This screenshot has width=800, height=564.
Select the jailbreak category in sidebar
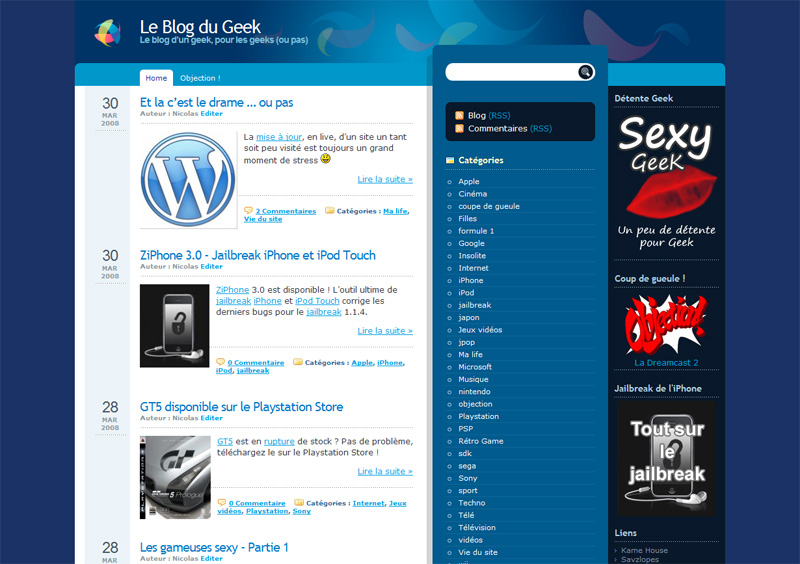pos(474,305)
